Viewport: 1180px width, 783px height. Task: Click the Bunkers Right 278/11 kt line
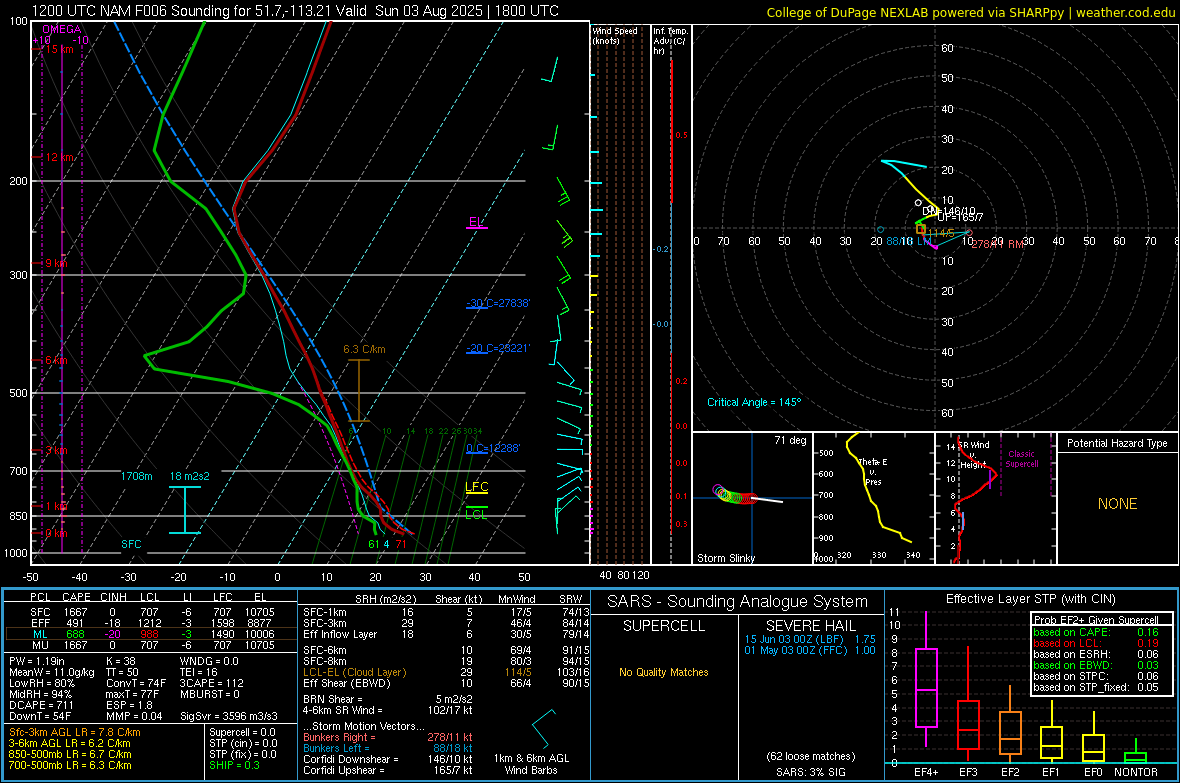point(388,737)
